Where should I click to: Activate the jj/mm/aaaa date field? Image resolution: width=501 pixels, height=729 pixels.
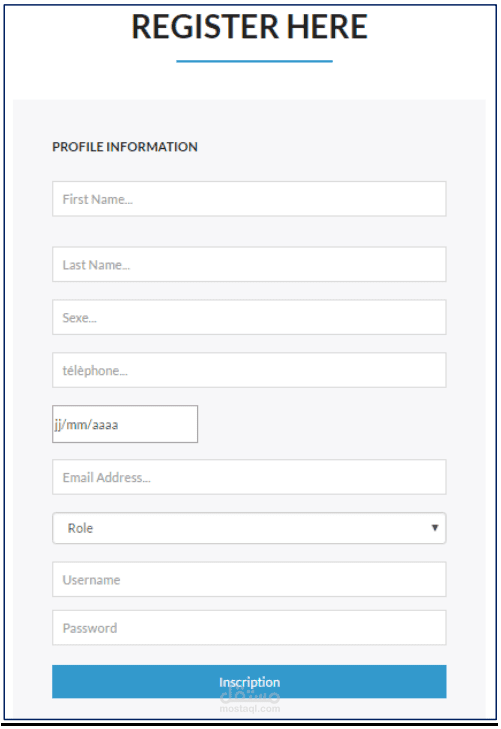click(x=125, y=424)
